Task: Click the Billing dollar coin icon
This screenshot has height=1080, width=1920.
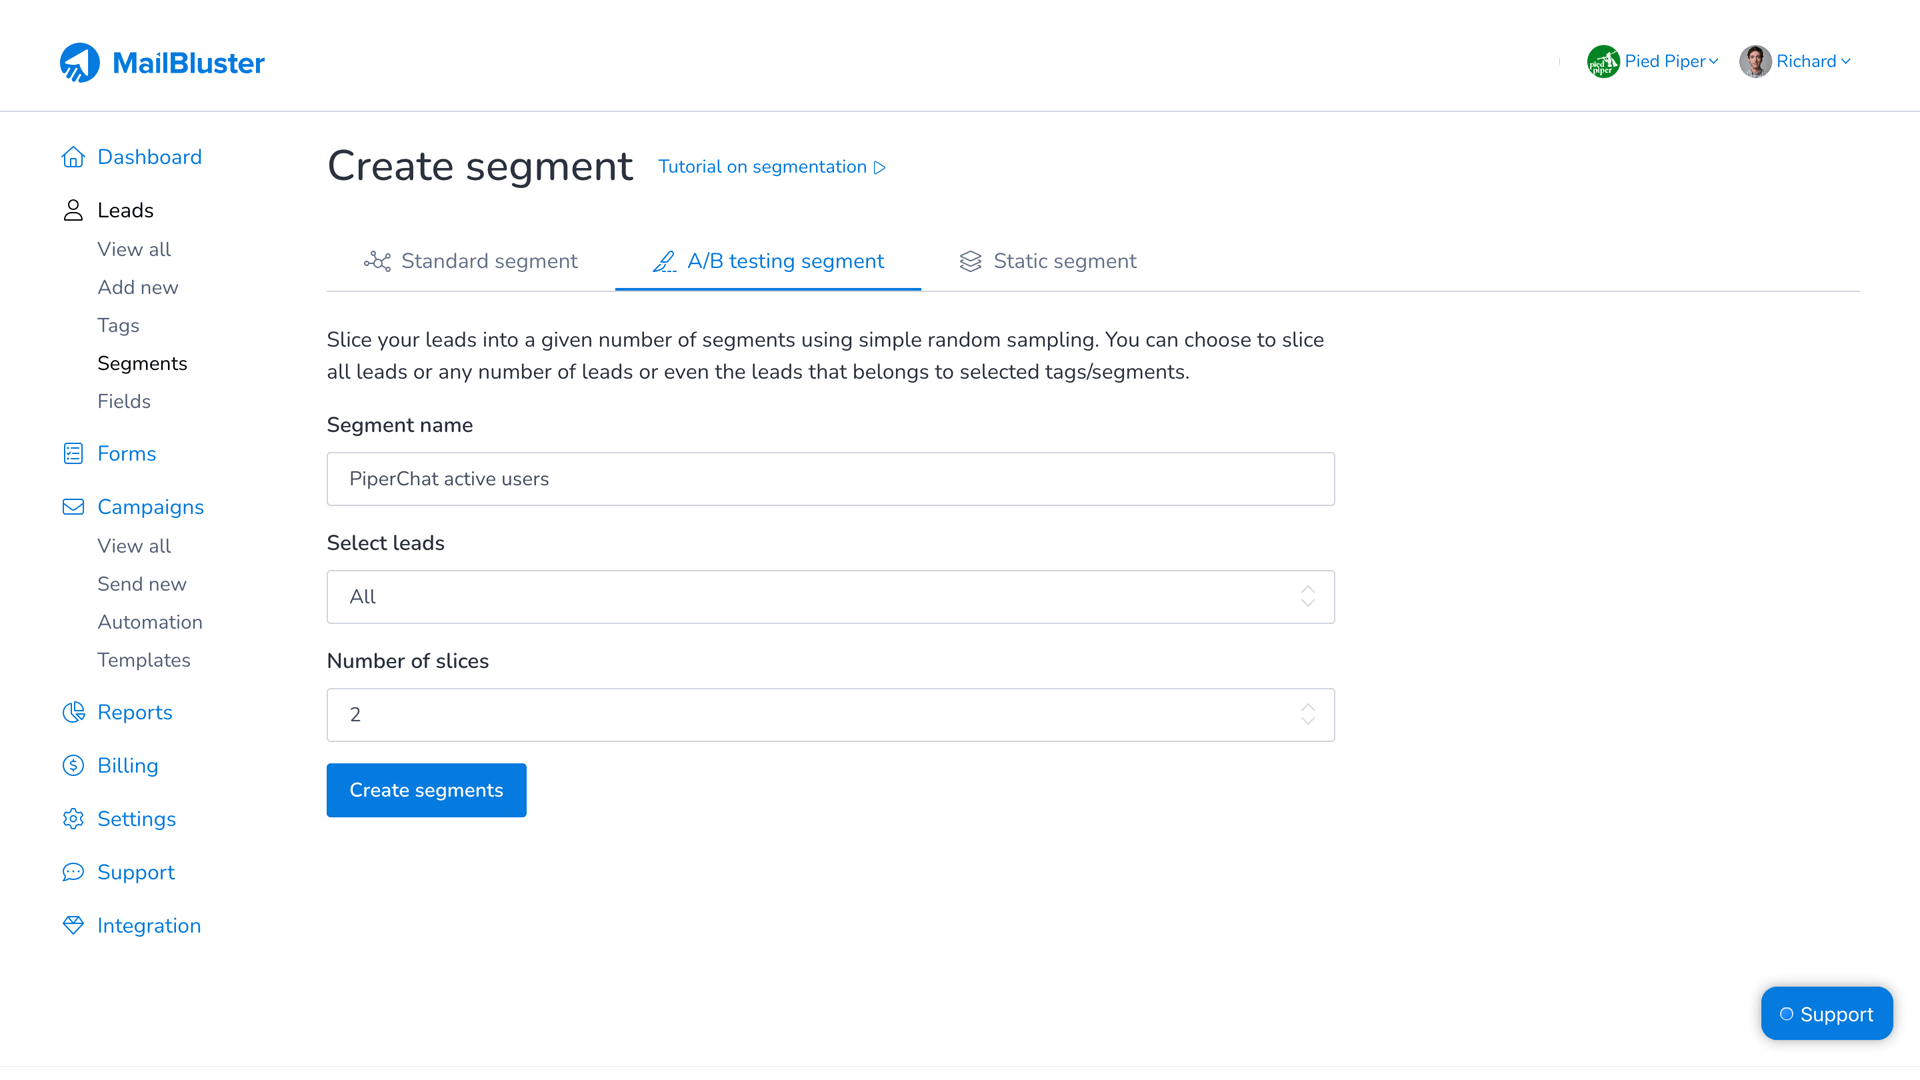Action: pyautogui.click(x=73, y=766)
